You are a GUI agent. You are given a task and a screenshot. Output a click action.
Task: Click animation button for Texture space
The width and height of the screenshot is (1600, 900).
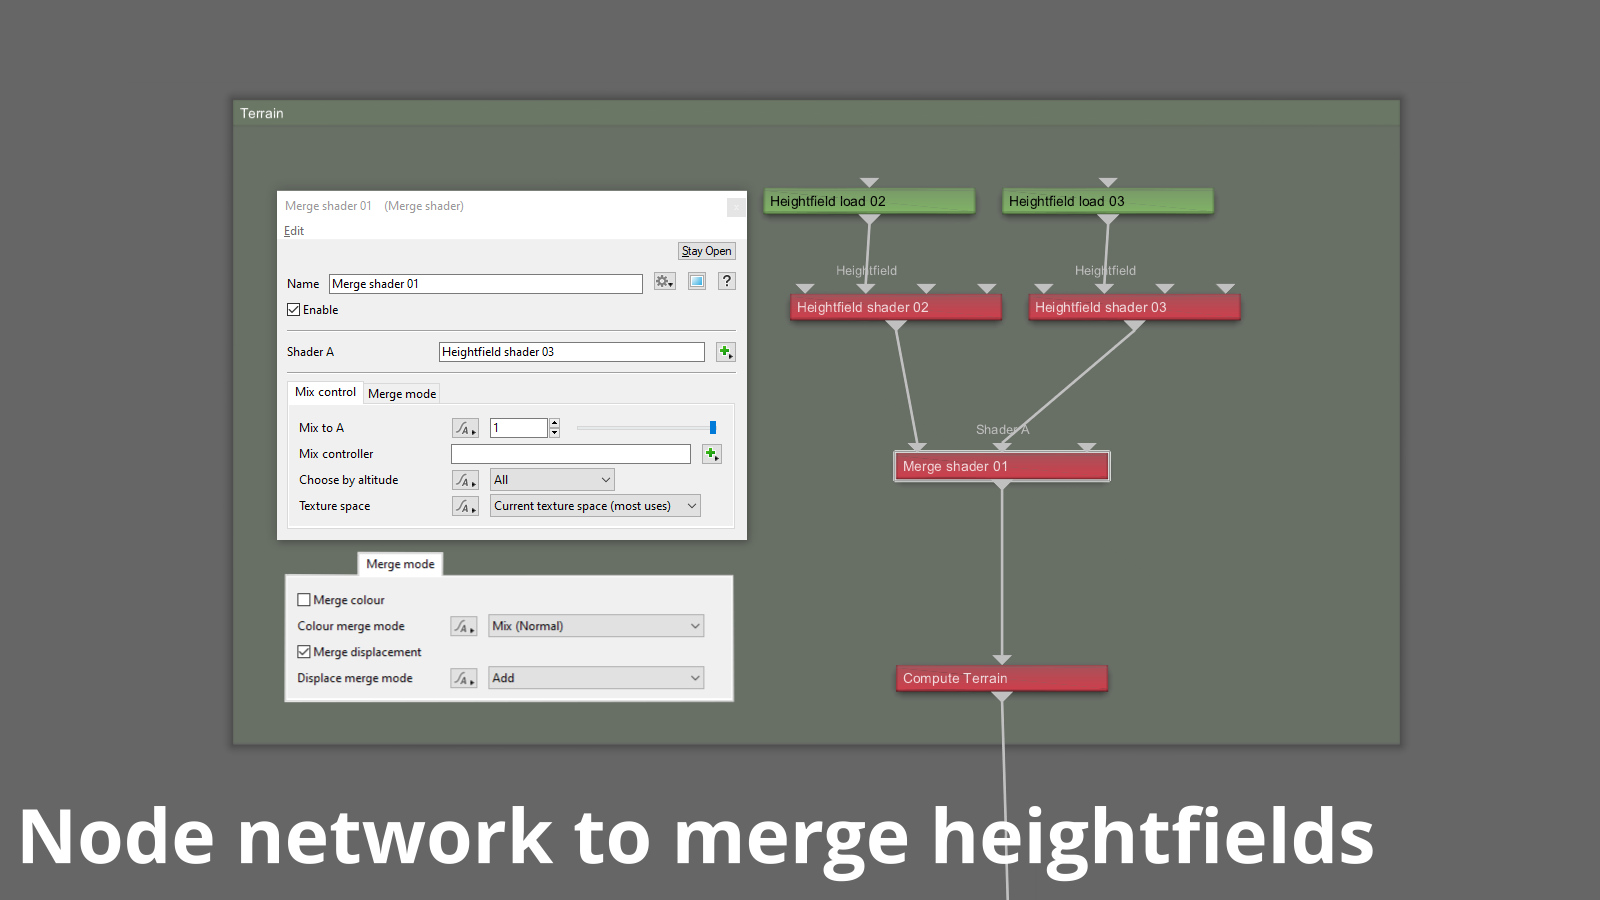465,506
